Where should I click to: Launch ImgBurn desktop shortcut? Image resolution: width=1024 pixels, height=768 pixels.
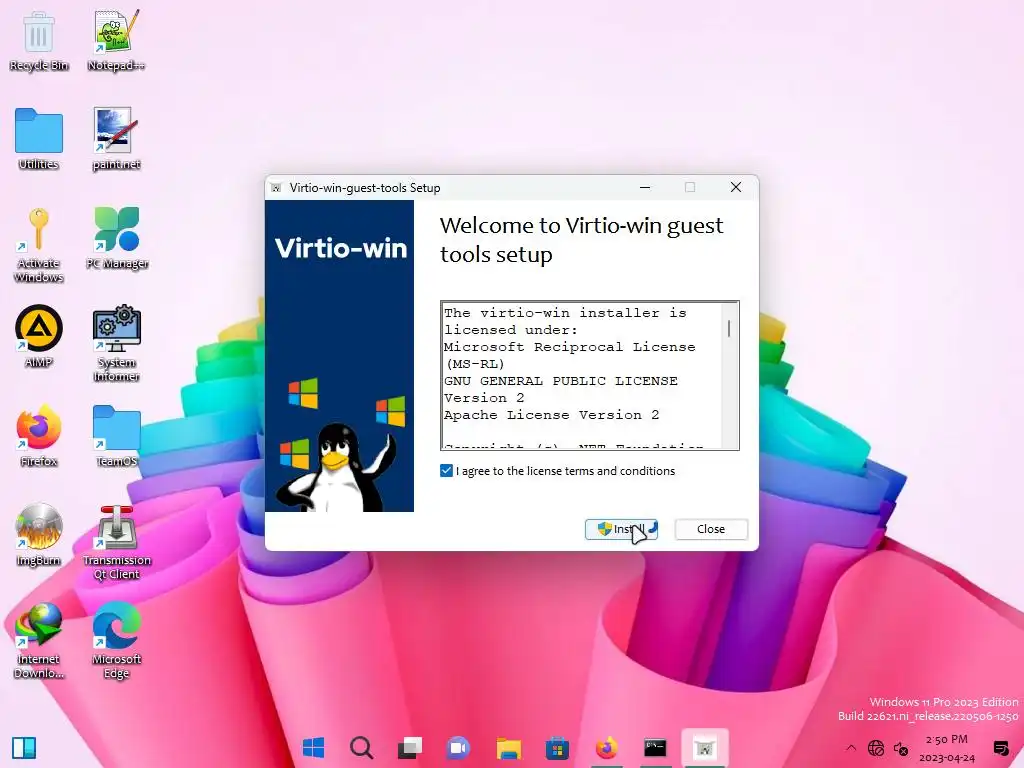coord(39,536)
